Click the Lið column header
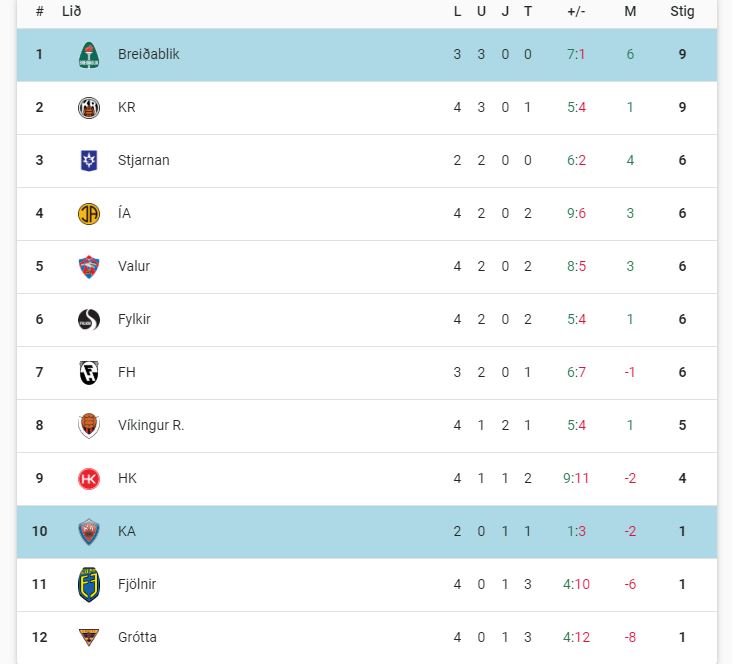The width and height of the screenshot is (732, 664). (71, 12)
